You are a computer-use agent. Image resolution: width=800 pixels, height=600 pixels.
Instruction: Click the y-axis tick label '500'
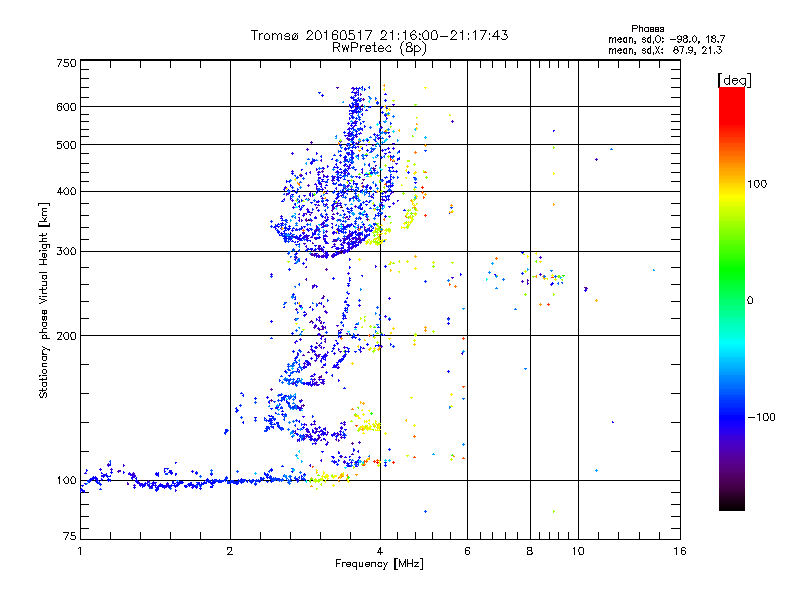coord(66,145)
